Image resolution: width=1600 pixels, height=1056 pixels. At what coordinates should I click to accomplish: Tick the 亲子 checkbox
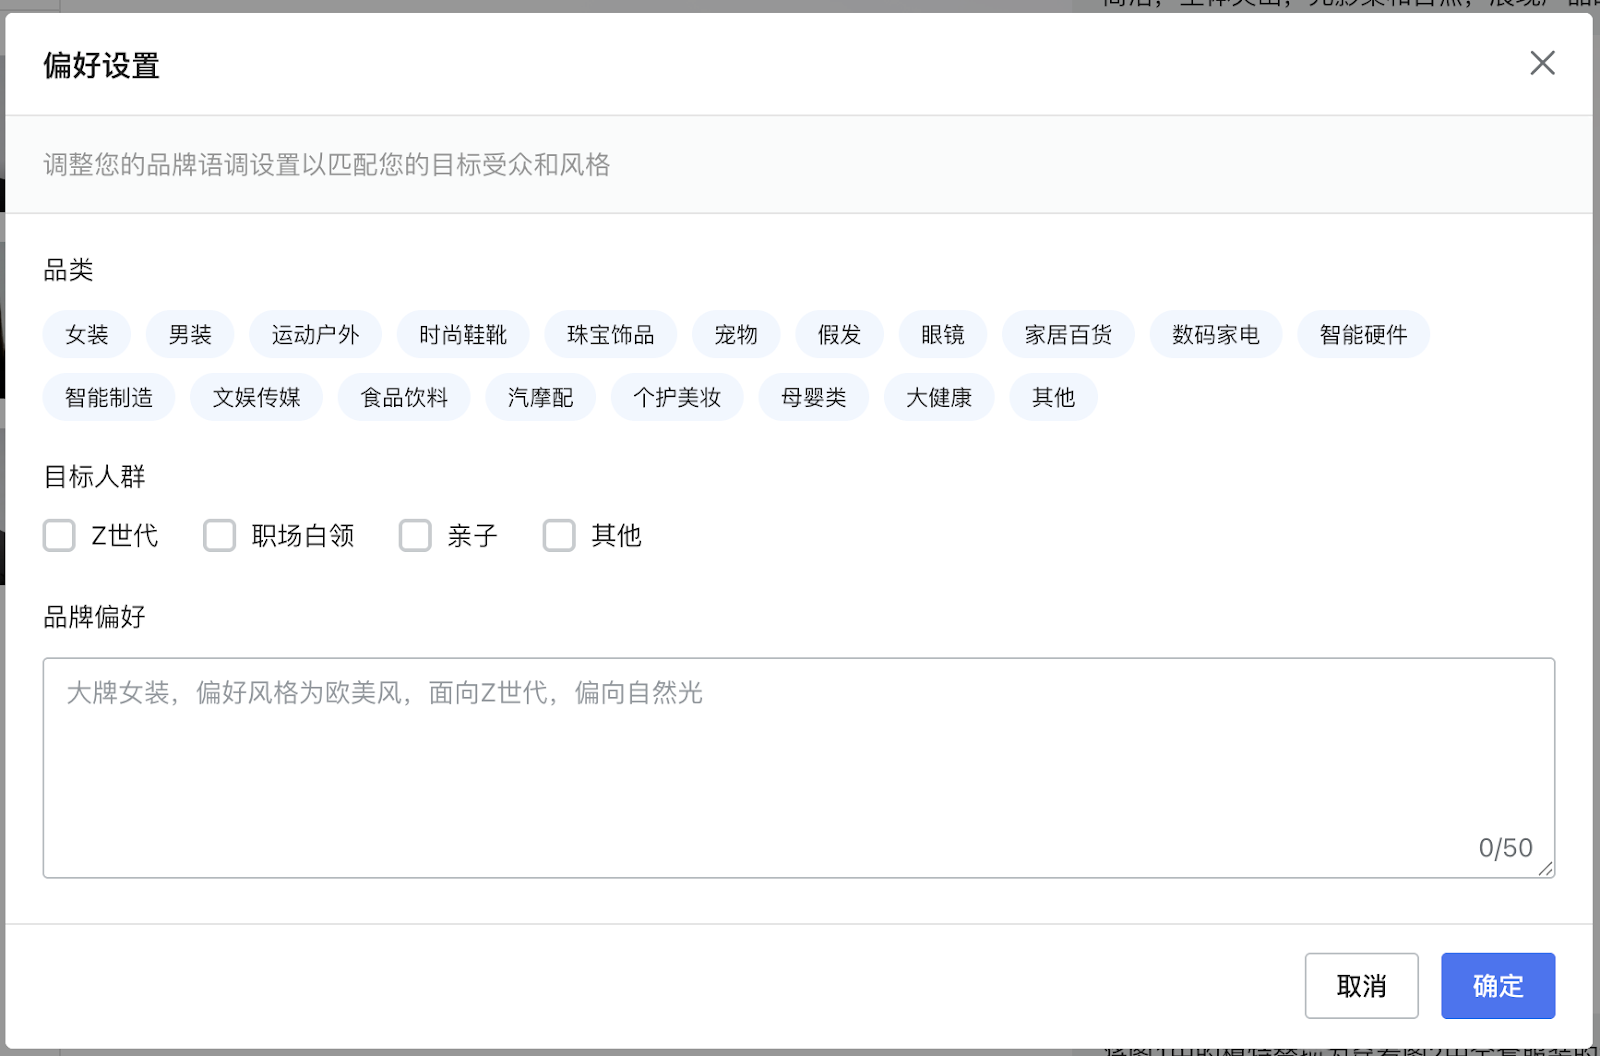[415, 536]
